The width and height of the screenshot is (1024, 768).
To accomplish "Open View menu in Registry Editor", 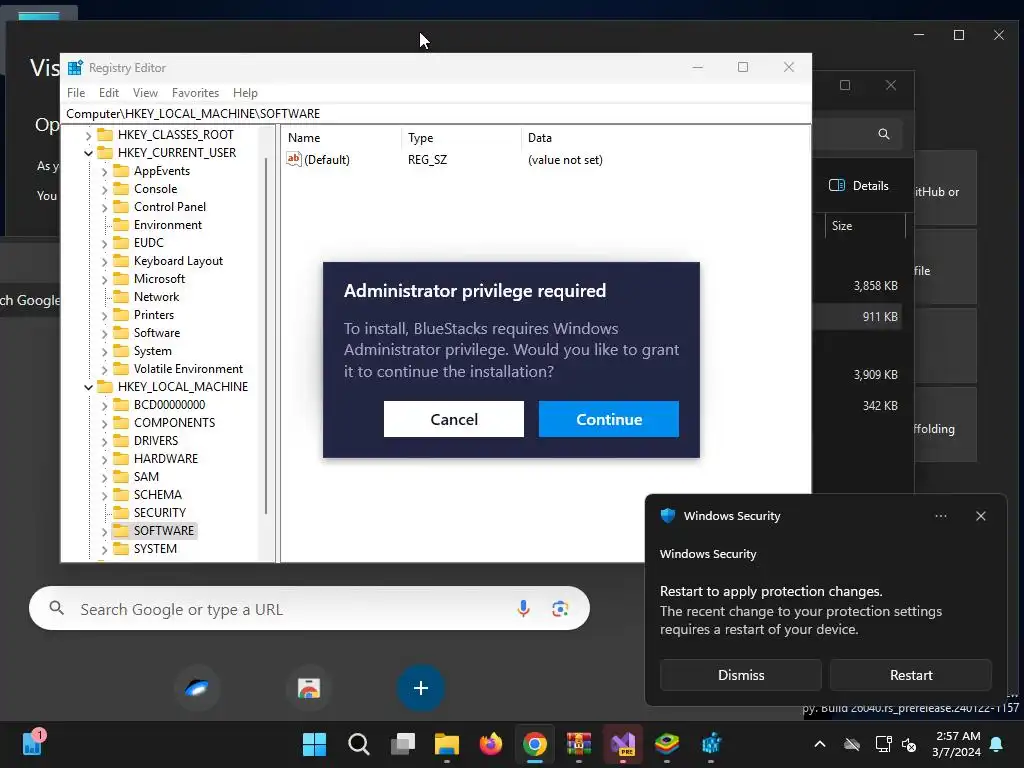I will [x=145, y=93].
